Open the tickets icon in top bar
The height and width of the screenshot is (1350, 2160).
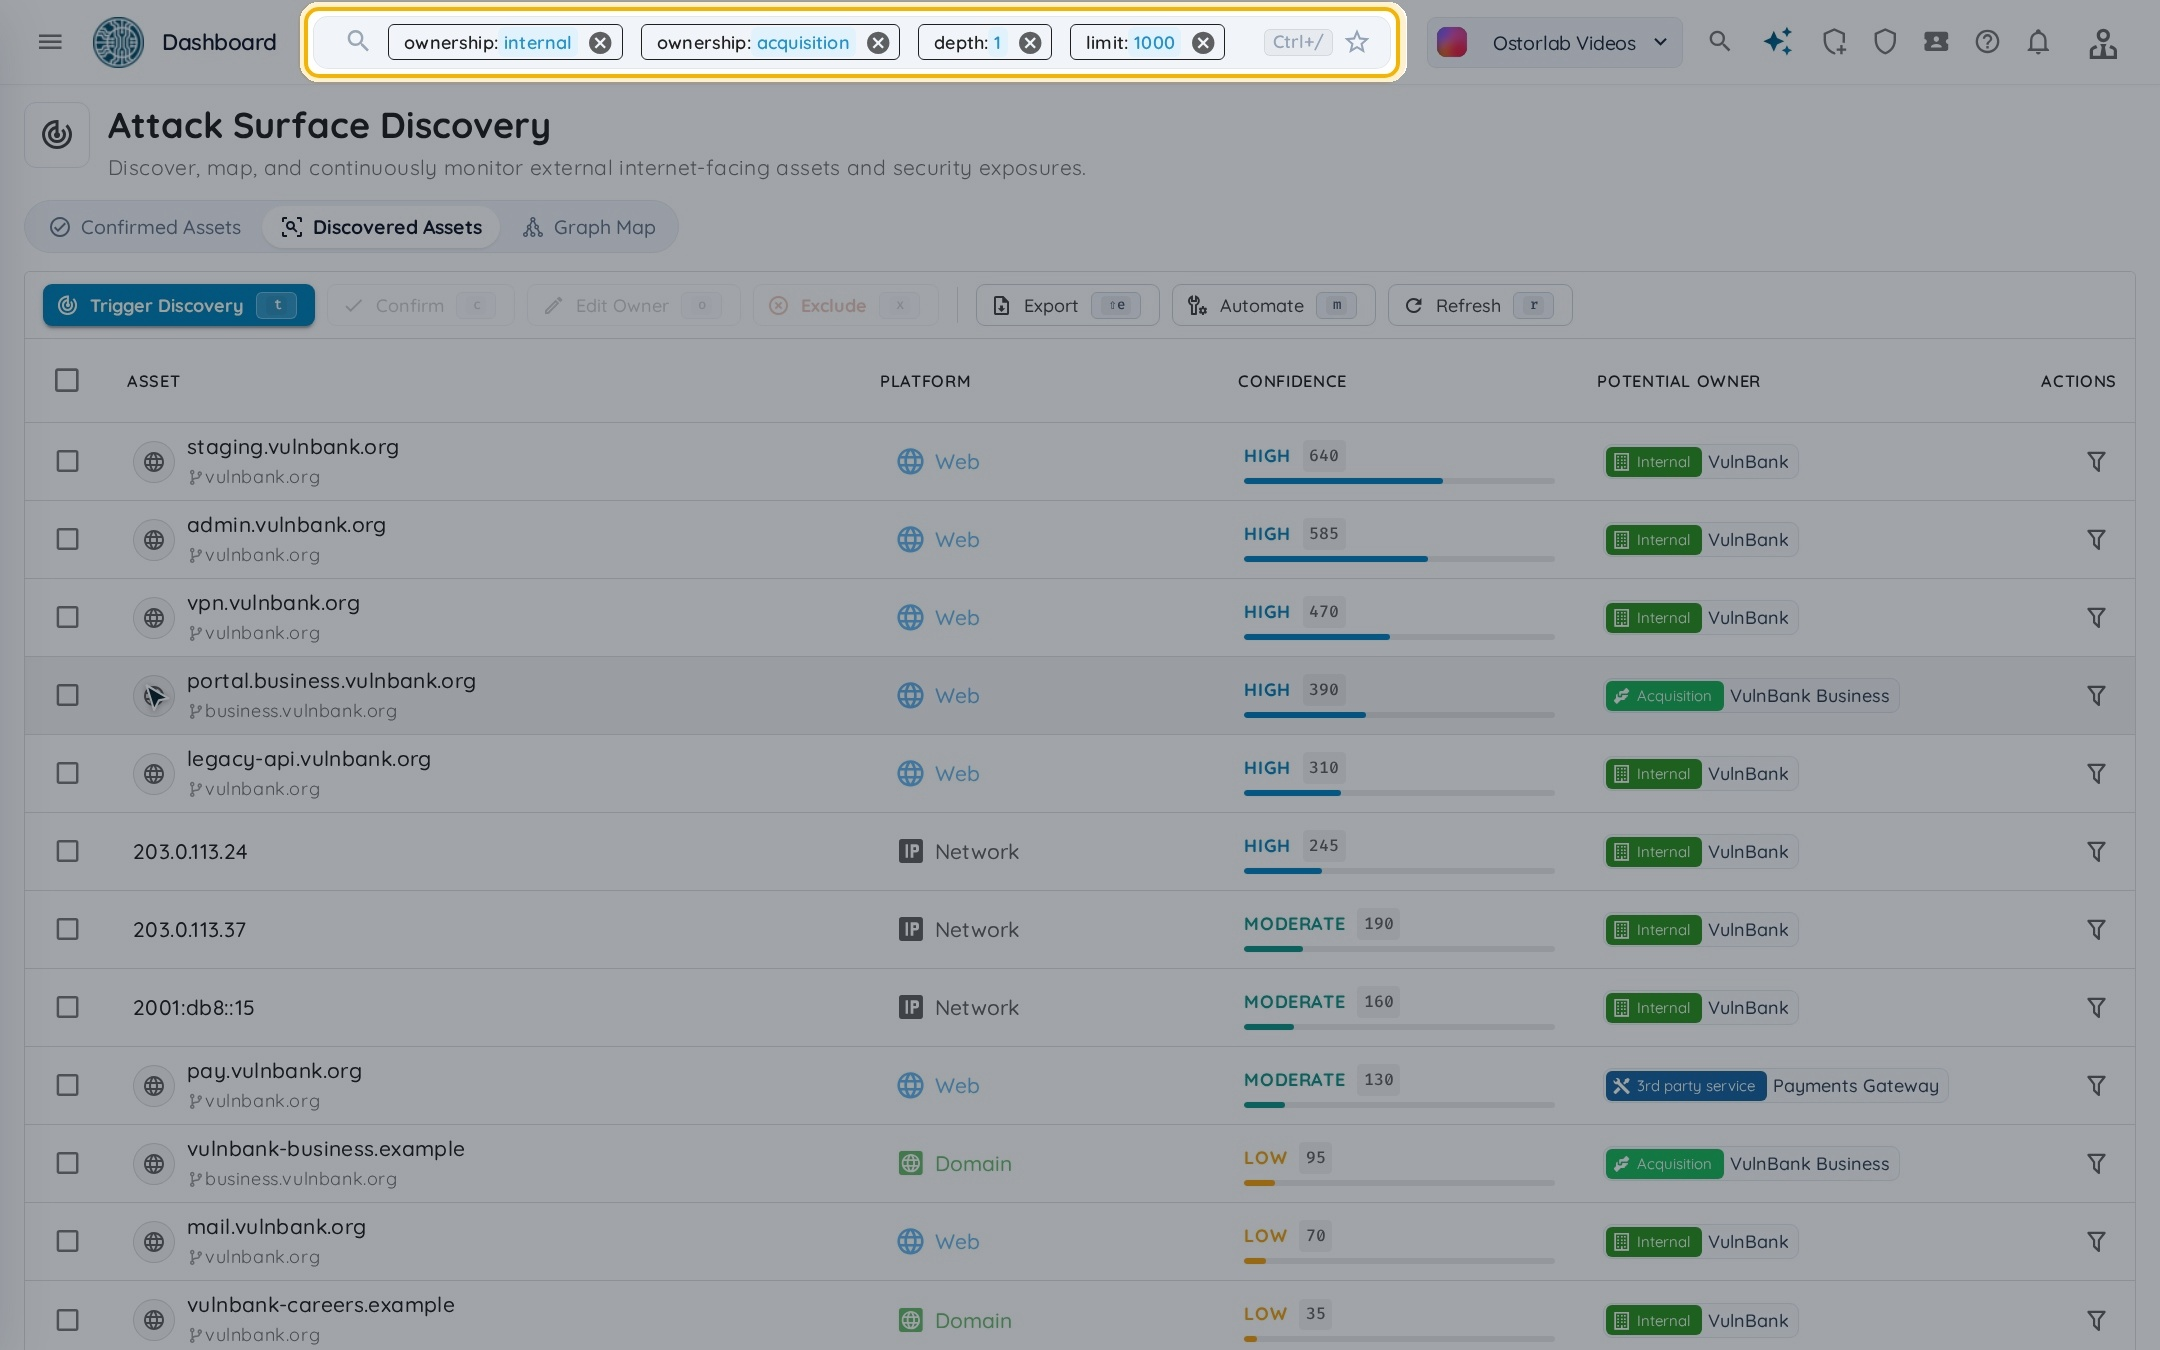coord(1936,42)
